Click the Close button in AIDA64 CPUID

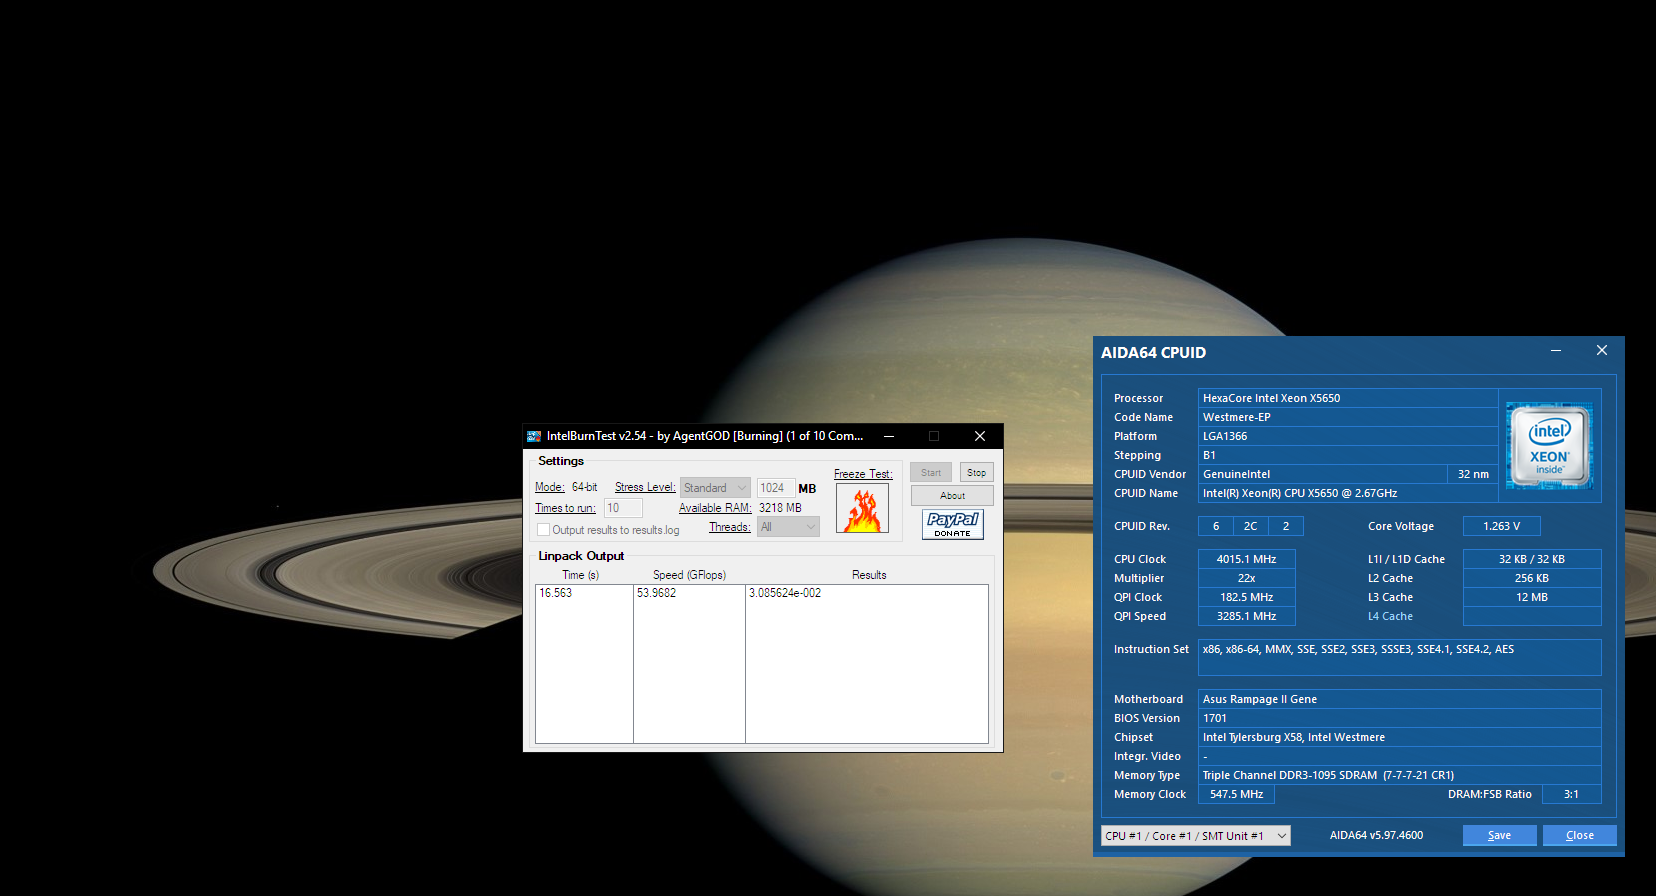[x=1579, y=836]
